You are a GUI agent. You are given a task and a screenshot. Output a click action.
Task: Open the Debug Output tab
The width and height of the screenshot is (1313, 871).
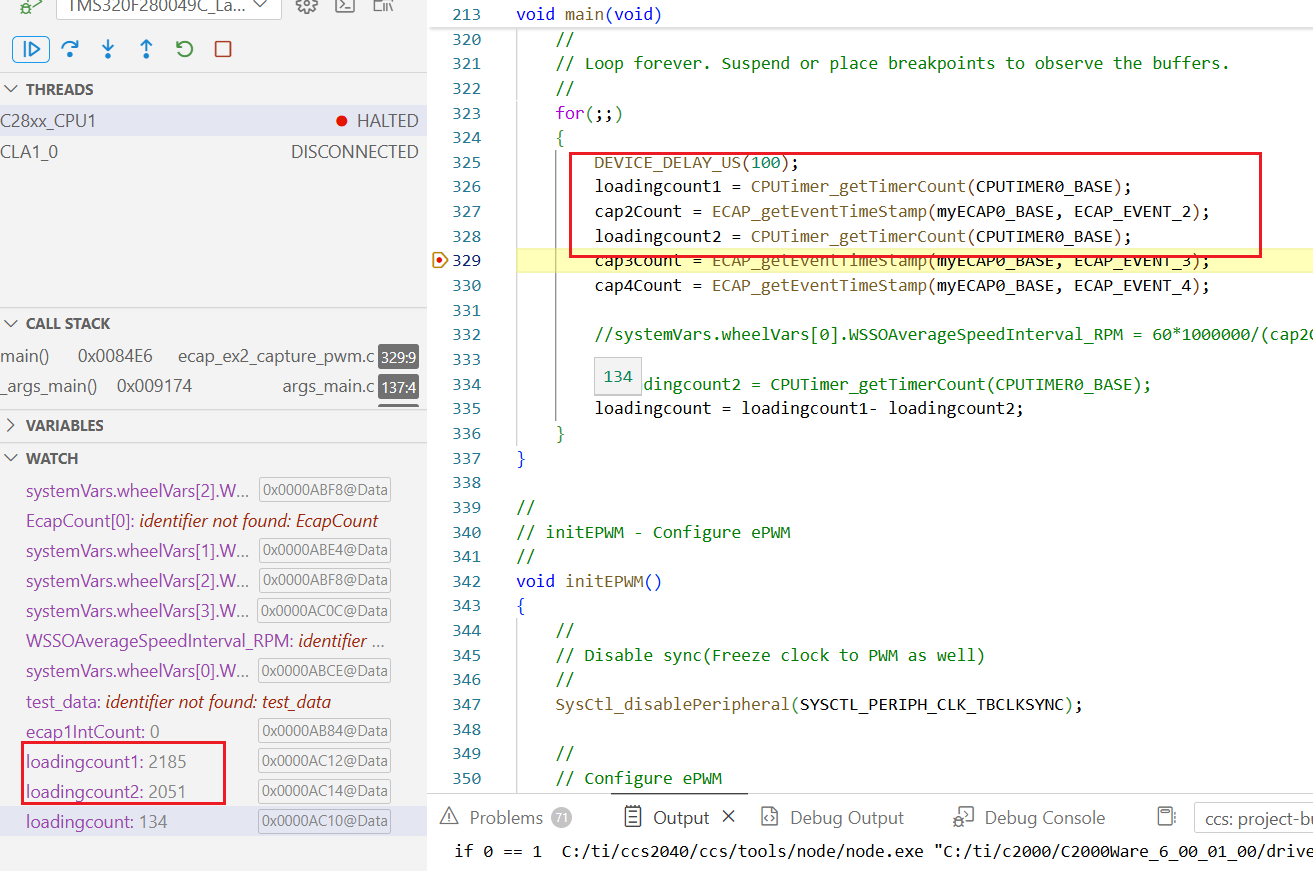(832, 818)
